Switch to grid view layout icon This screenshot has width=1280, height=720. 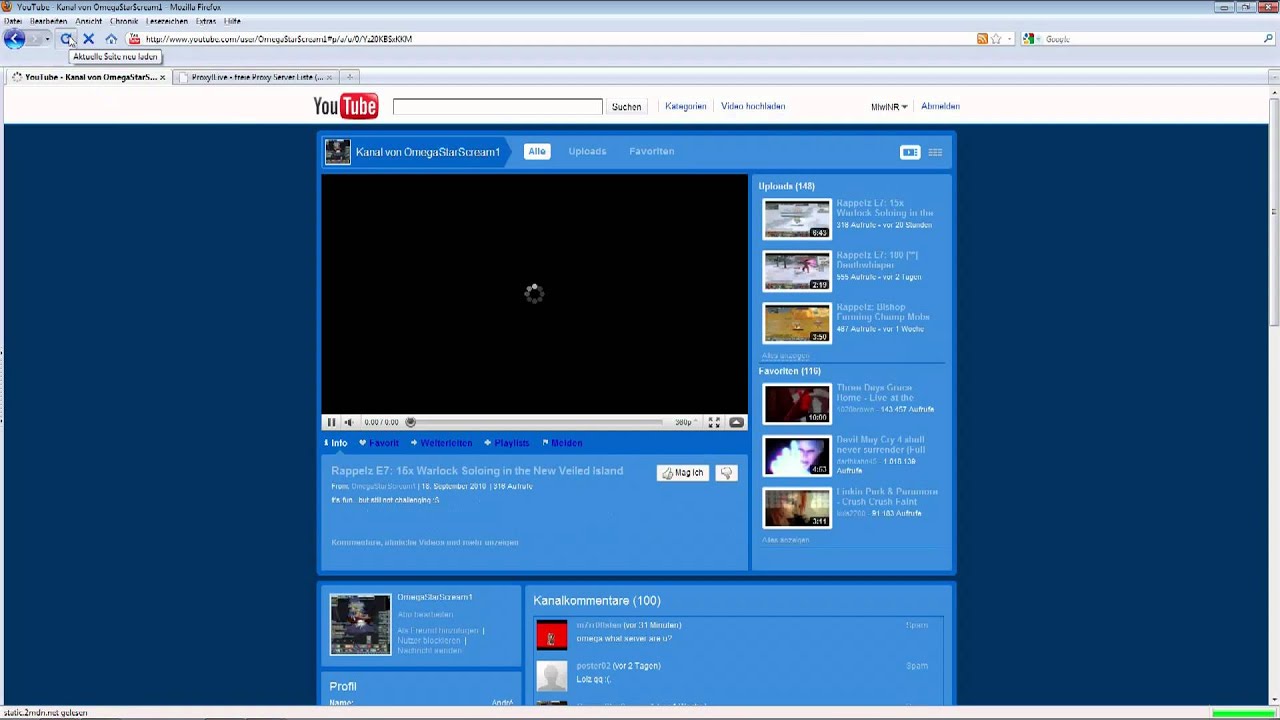935,152
